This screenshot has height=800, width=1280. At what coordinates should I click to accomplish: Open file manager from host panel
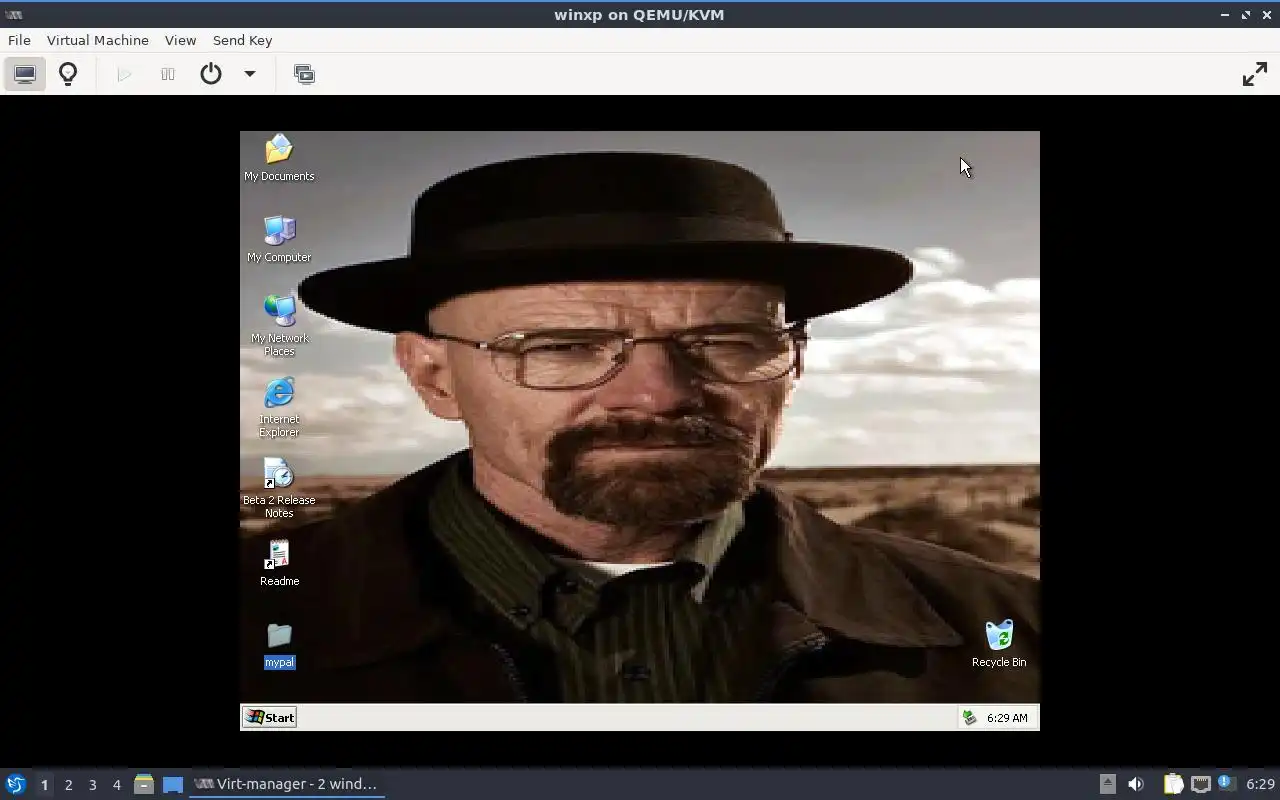tap(144, 784)
